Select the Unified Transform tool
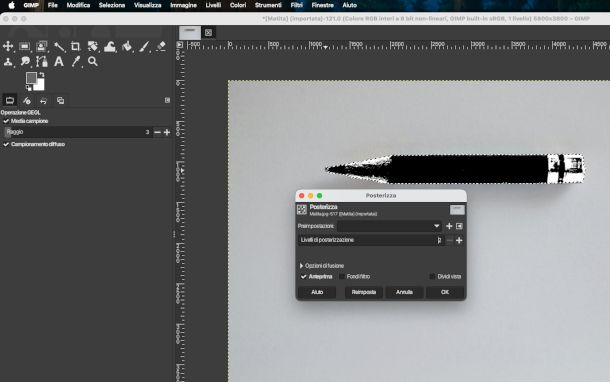This screenshot has height=382, width=610. [x=93, y=47]
